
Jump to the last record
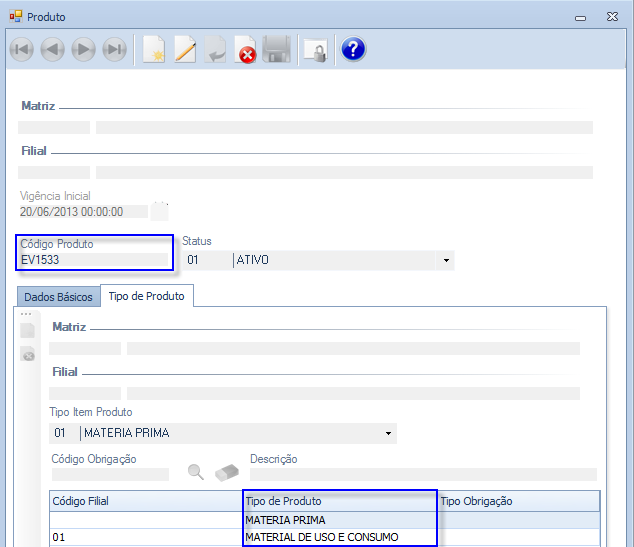(115, 50)
